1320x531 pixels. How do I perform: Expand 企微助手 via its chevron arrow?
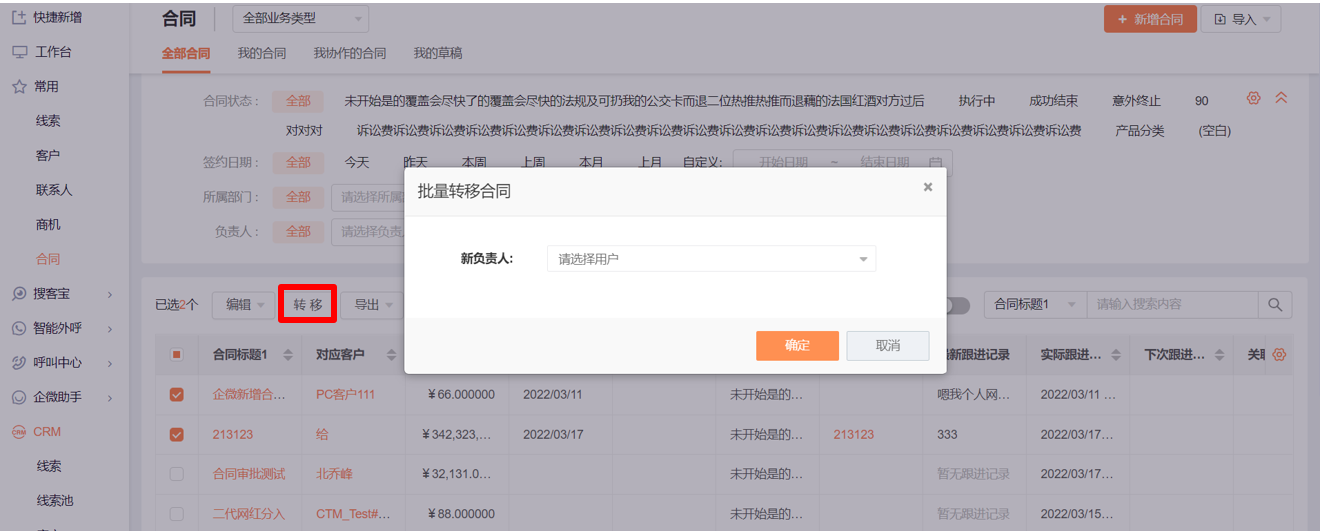pyautogui.click(x=110, y=397)
